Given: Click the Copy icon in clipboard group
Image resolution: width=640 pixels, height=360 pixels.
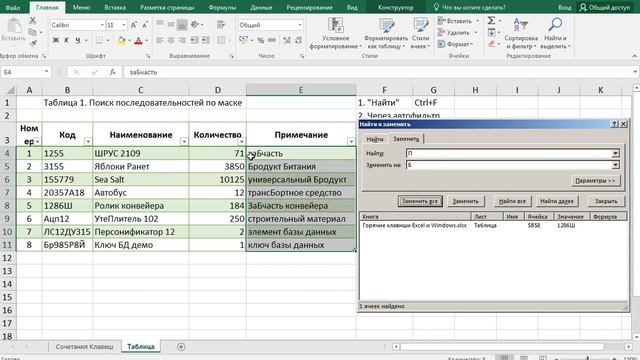Looking at the screenshot, I should point(33,32).
